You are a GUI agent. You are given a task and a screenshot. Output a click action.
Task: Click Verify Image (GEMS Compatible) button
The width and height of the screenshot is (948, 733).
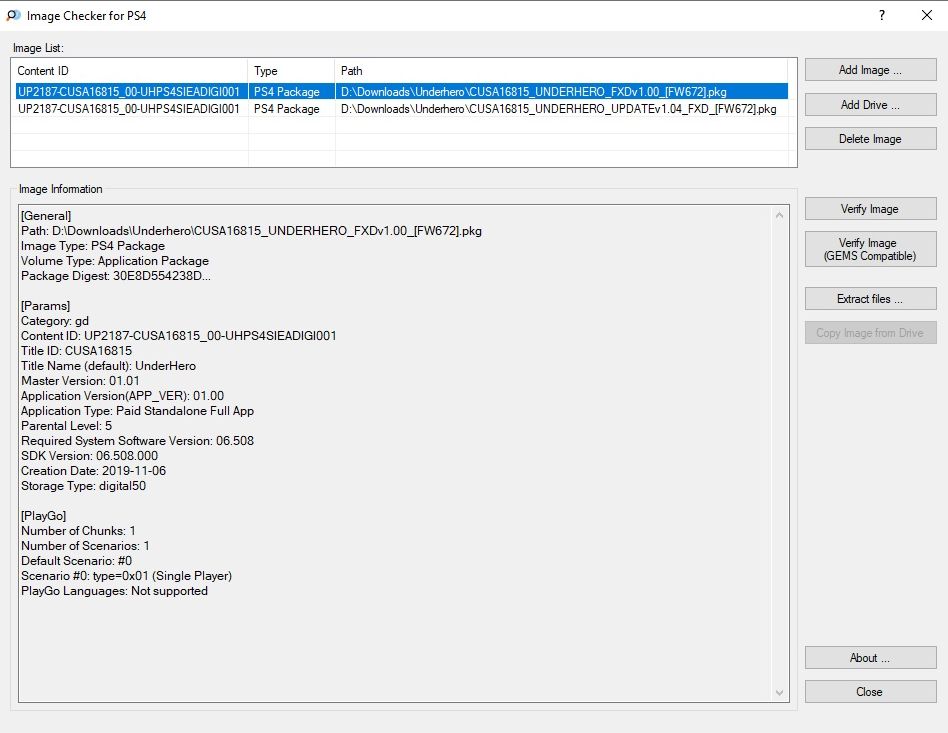coord(870,249)
